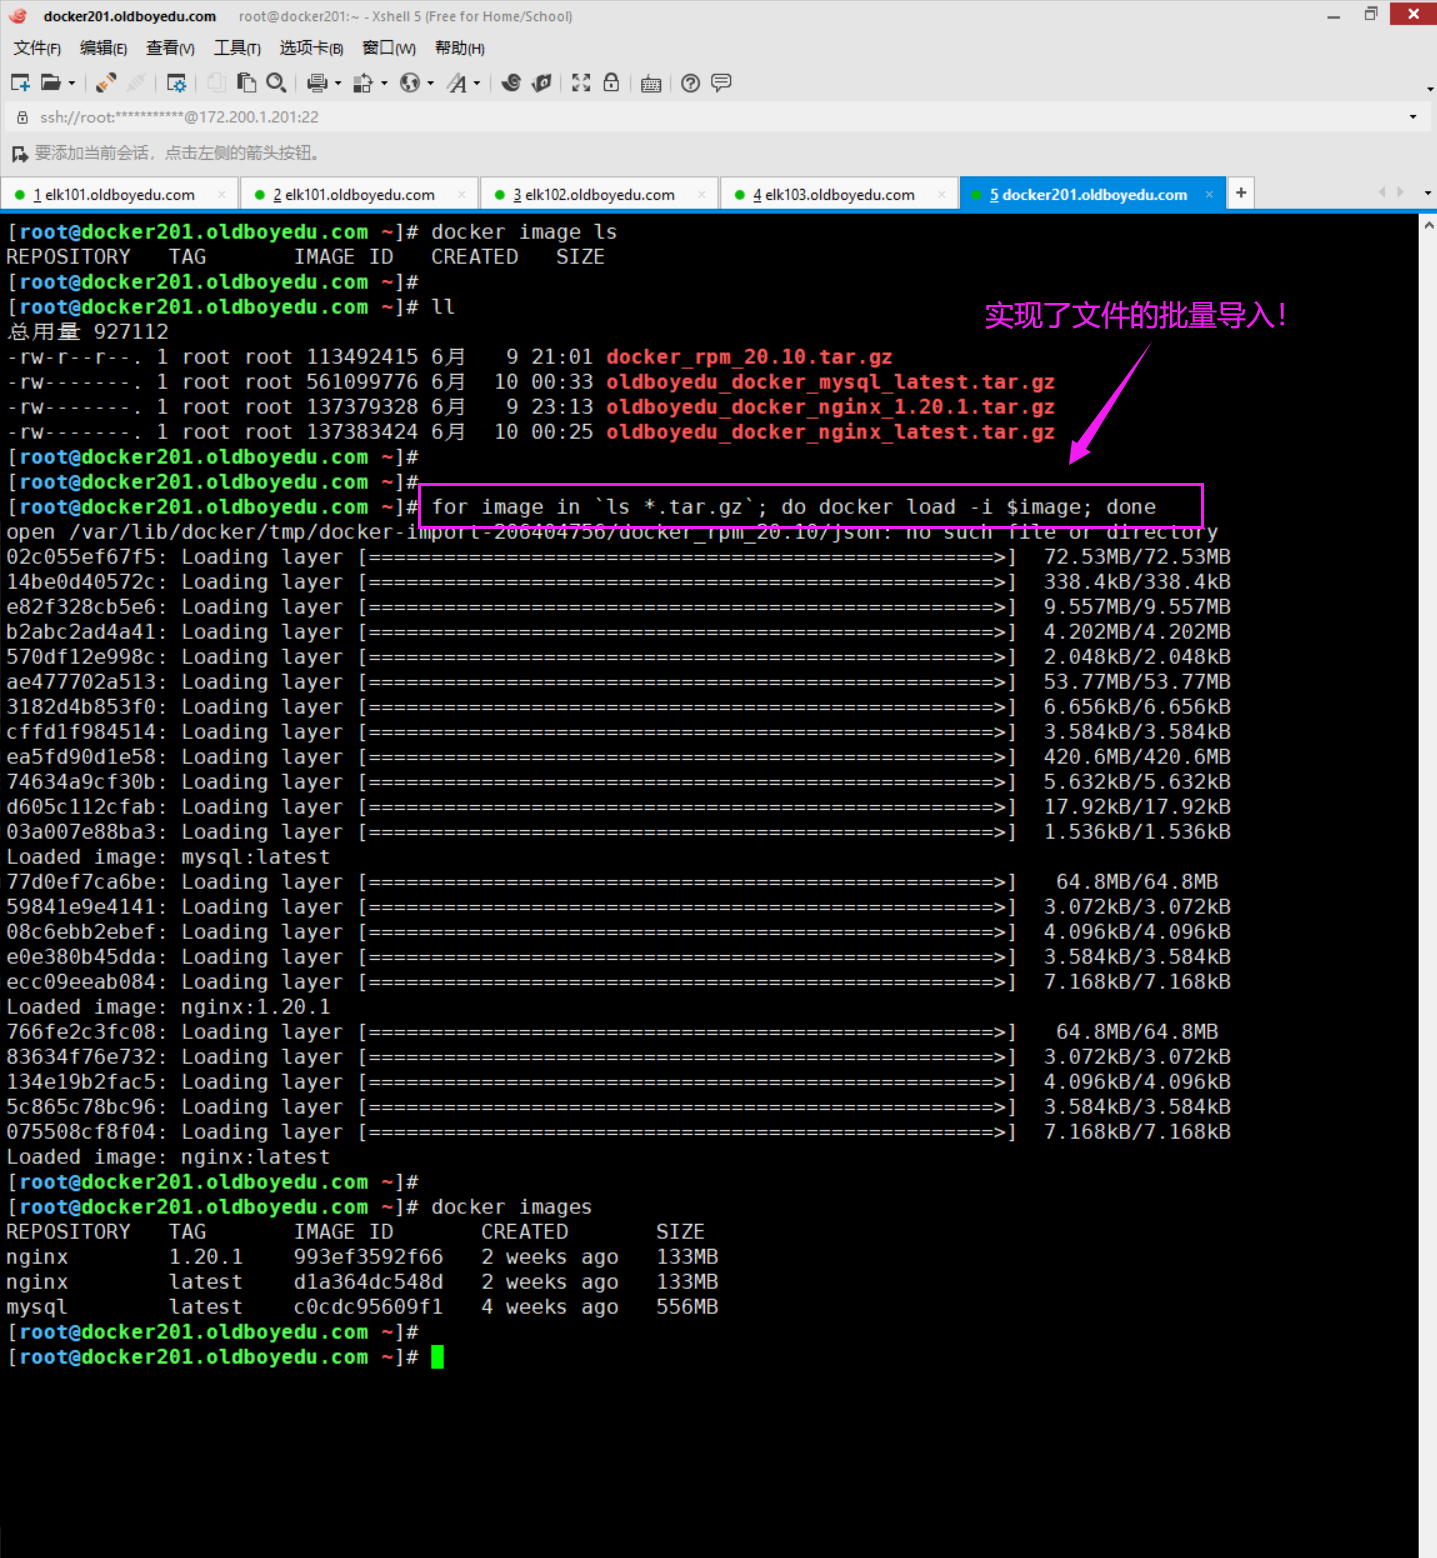Click the feedback chat bubble icon
Screen dimensions: 1437x1558
coord(721,83)
